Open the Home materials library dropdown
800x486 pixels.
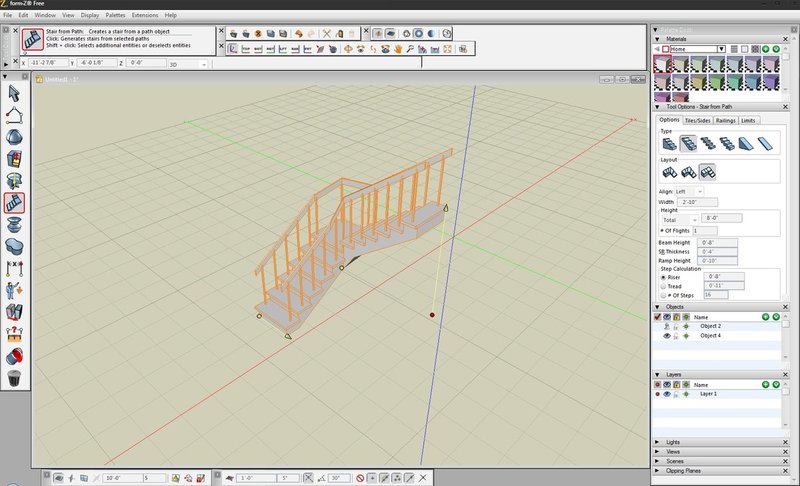coord(719,48)
